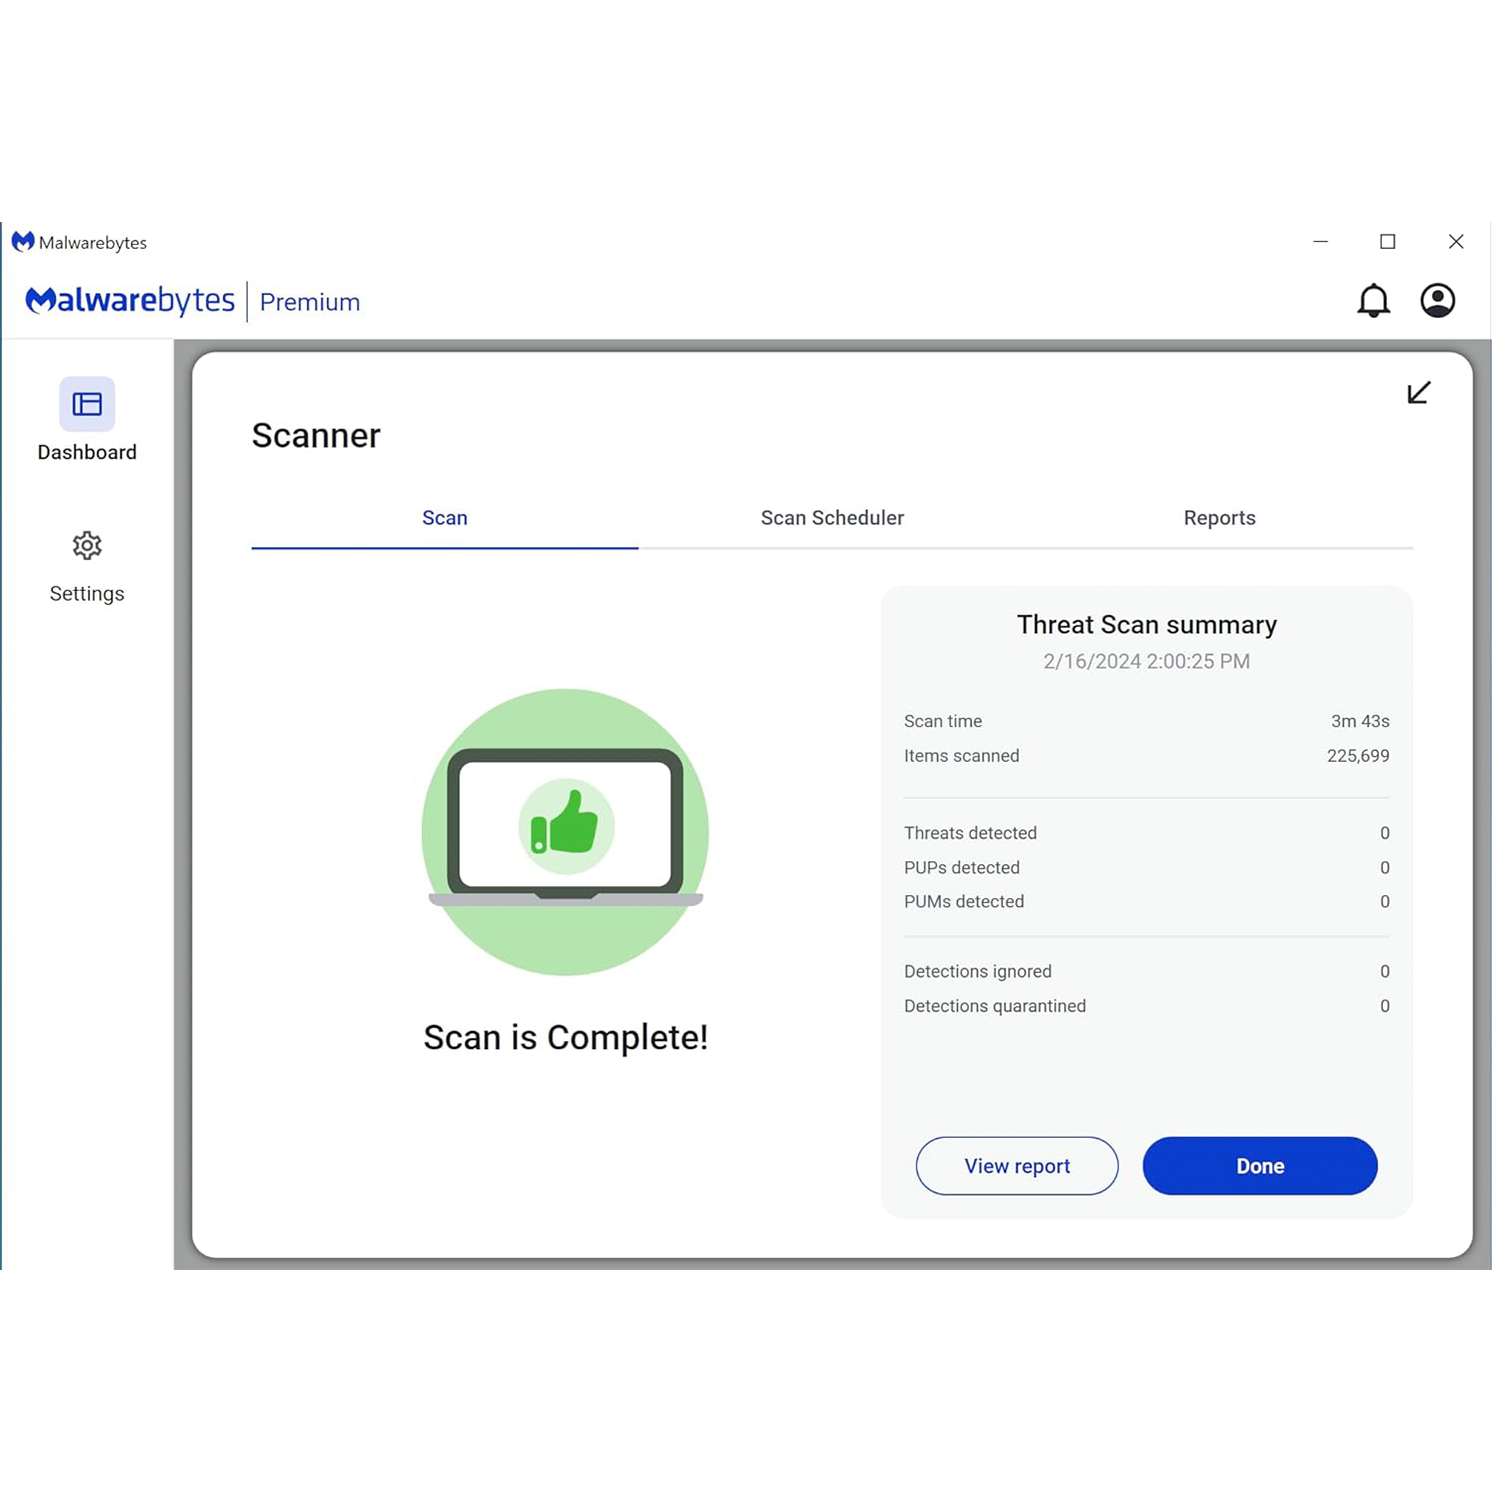Click the Settings label text

tap(86, 593)
